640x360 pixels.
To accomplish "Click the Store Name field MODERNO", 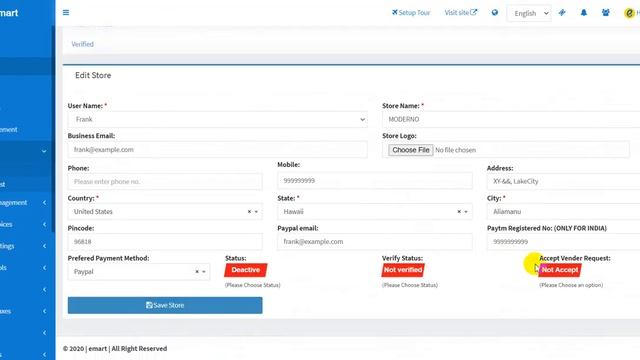I will (511, 120).
